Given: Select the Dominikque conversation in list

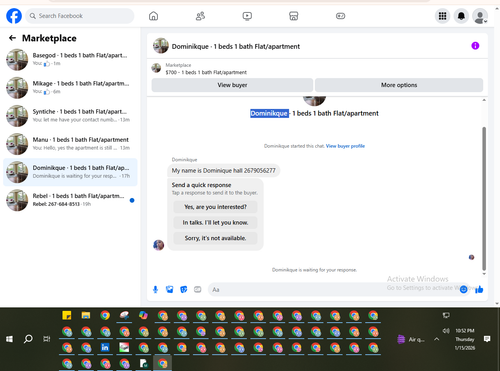Looking at the screenshot, I should [x=70, y=172].
